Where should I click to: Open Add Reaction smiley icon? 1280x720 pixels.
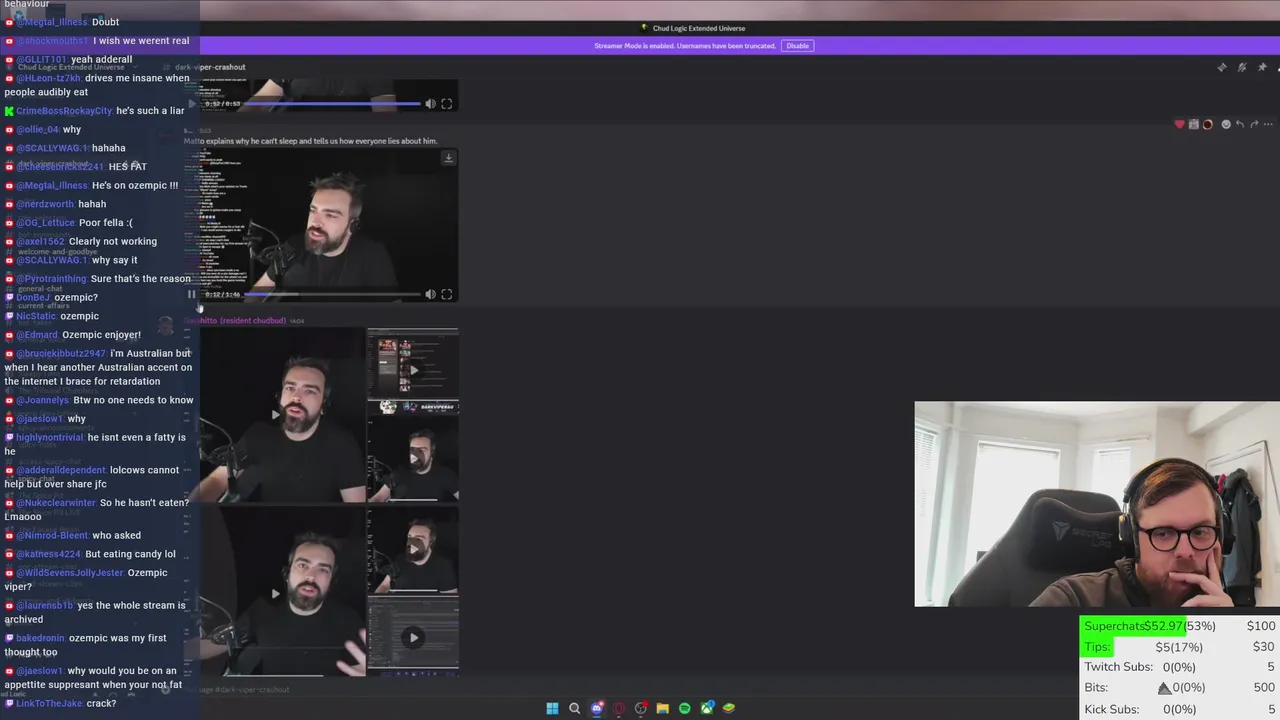click(1226, 124)
